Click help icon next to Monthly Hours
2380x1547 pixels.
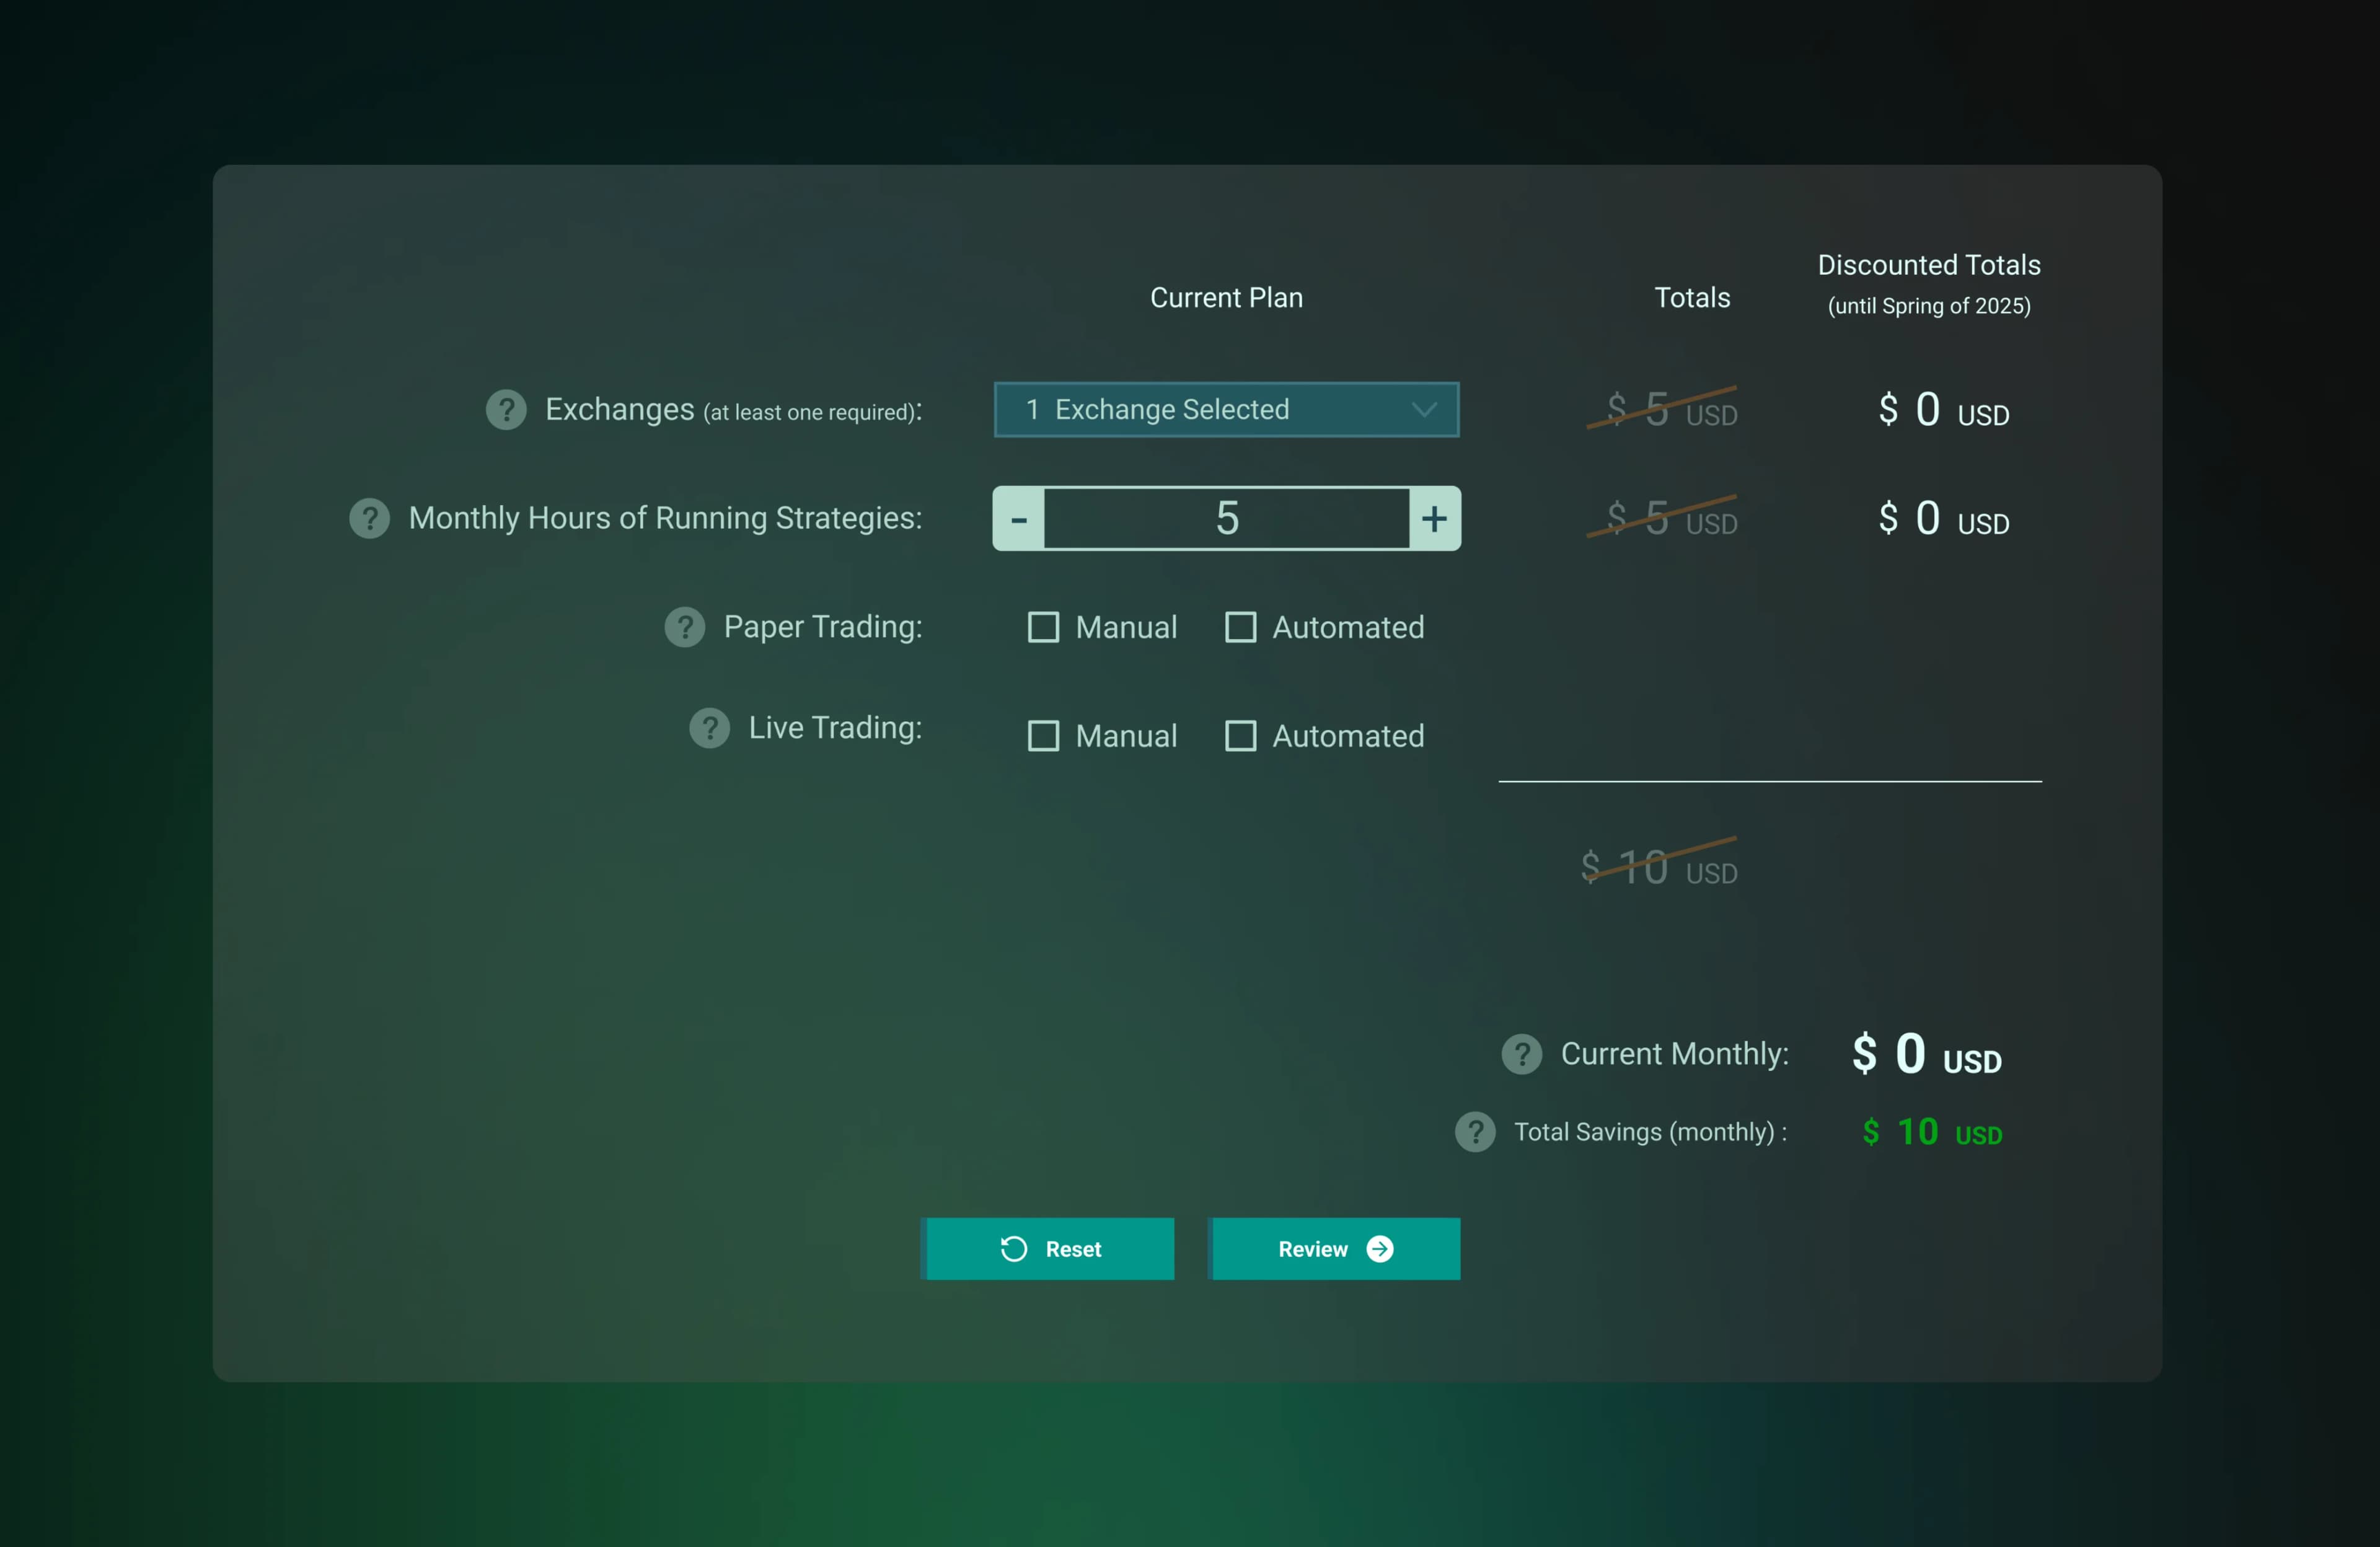pyautogui.click(x=369, y=518)
